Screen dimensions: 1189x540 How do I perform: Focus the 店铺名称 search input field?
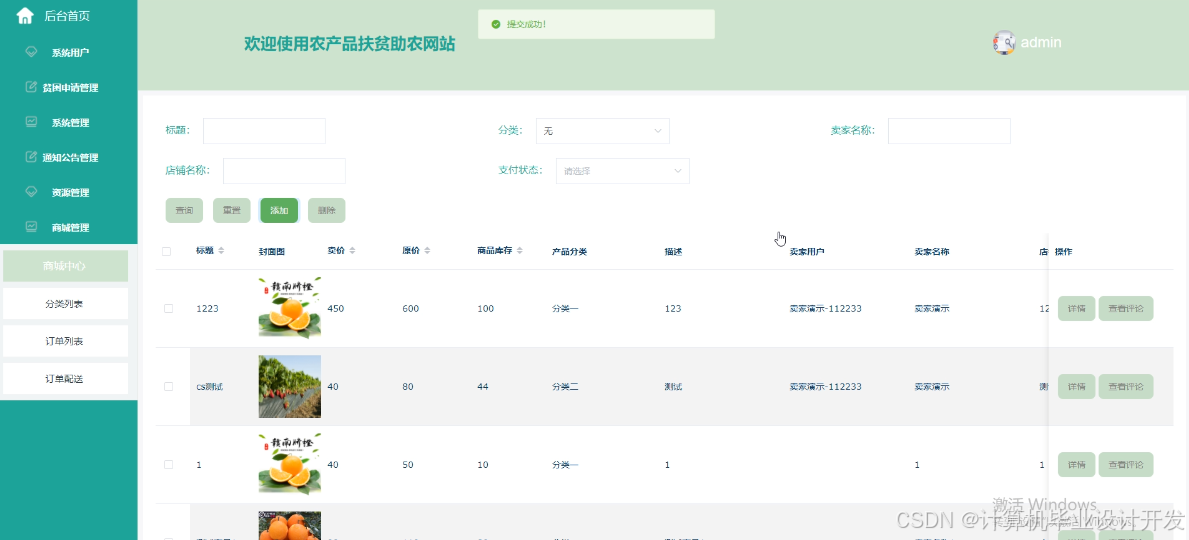284,171
